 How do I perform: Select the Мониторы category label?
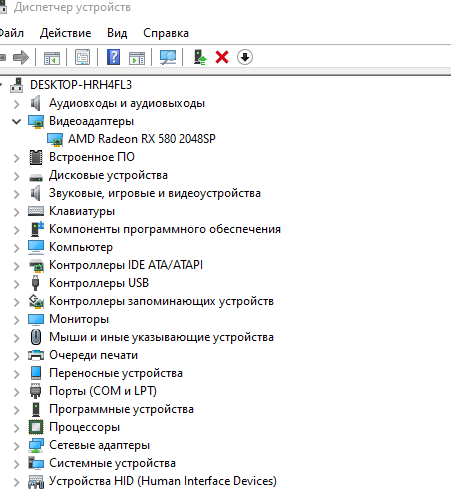coord(79,319)
